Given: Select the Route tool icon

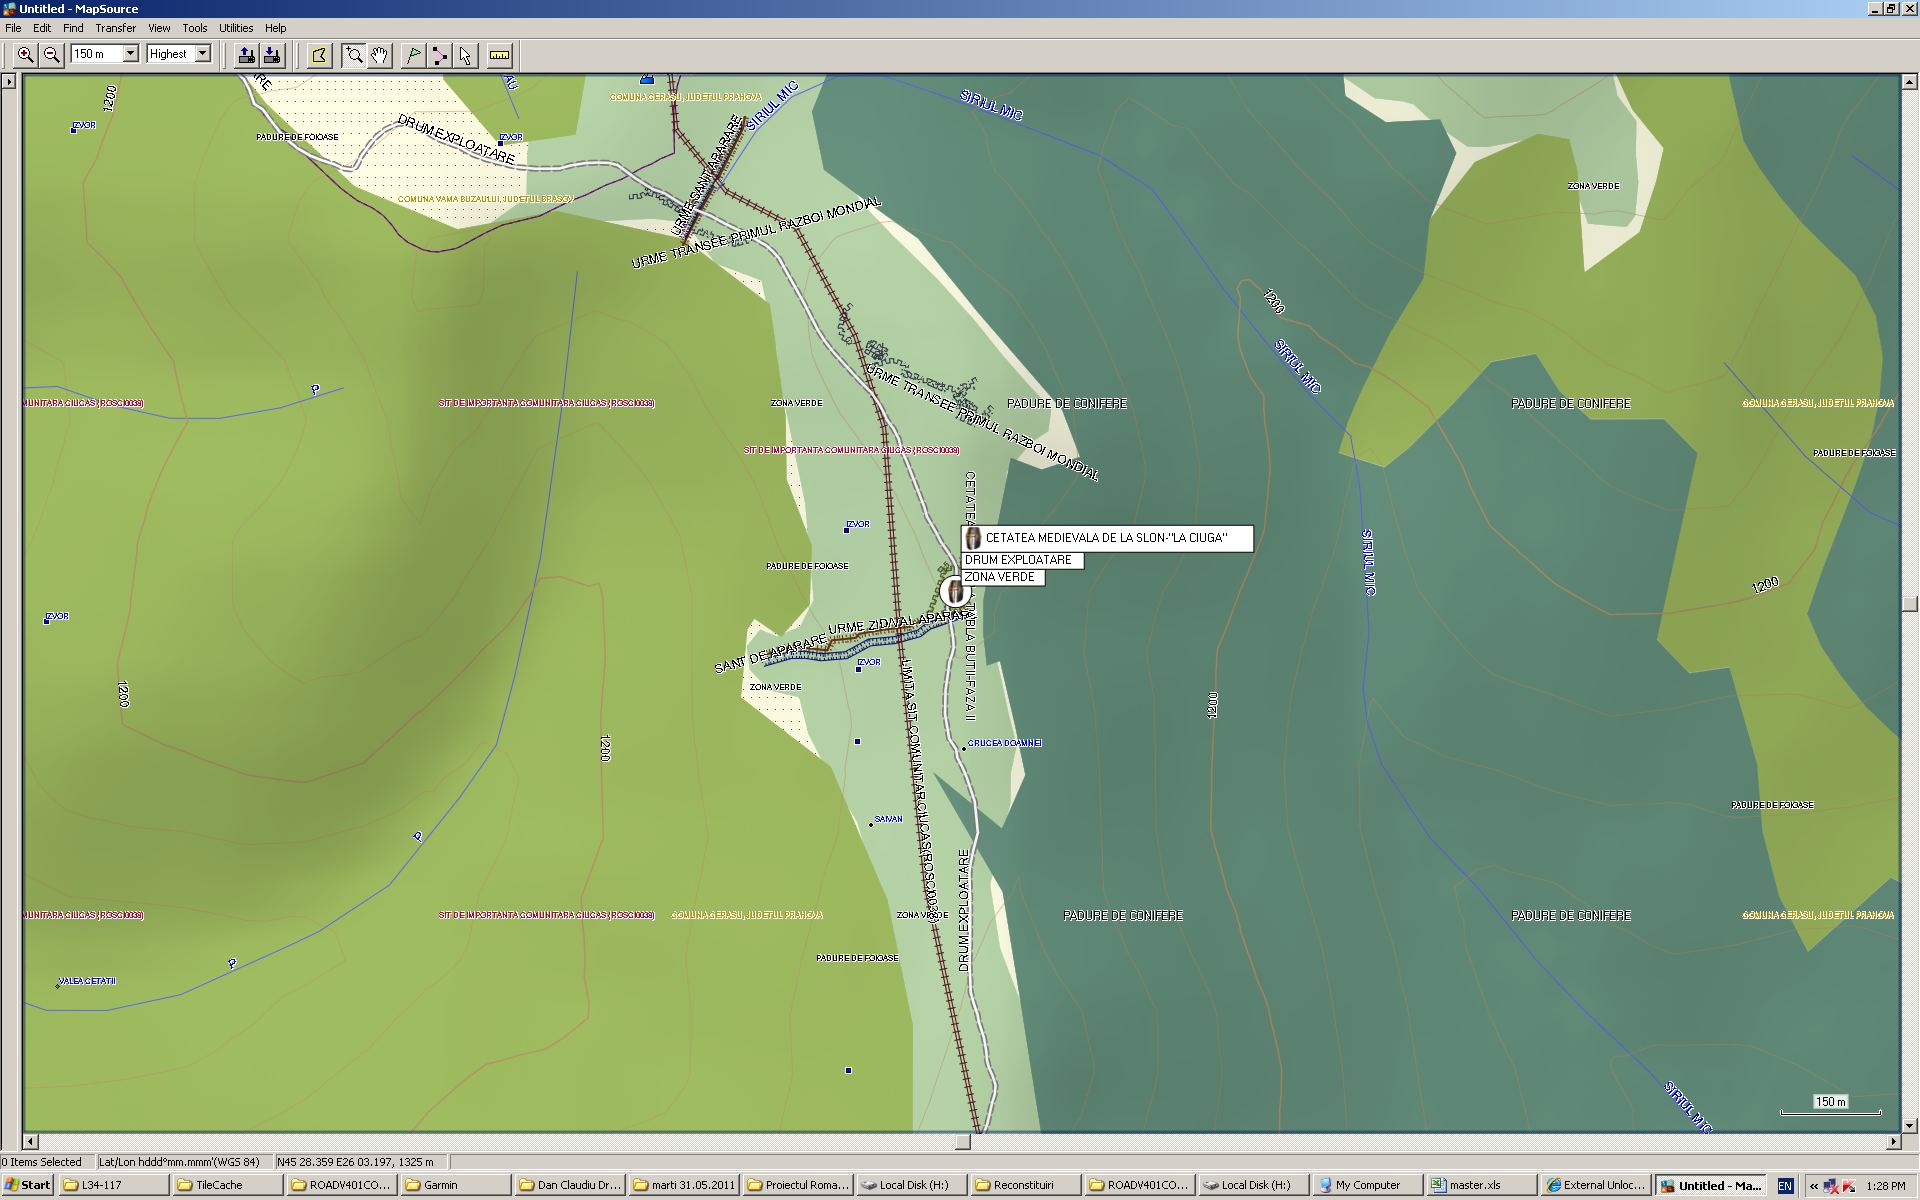Looking at the screenshot, I should (439, 55).
